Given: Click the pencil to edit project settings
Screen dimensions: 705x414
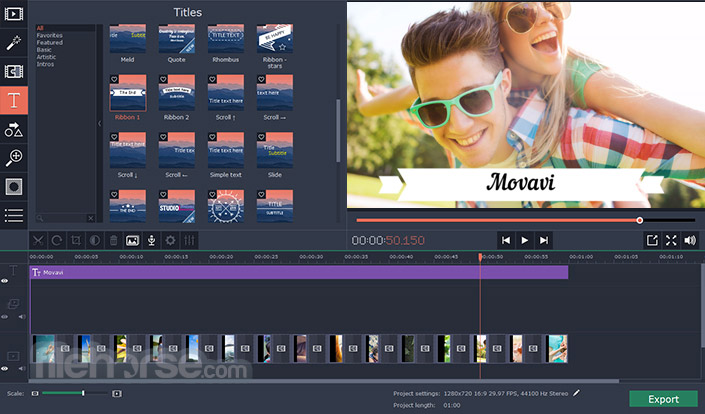Looking at the screenshot, I should coord(576,393).
